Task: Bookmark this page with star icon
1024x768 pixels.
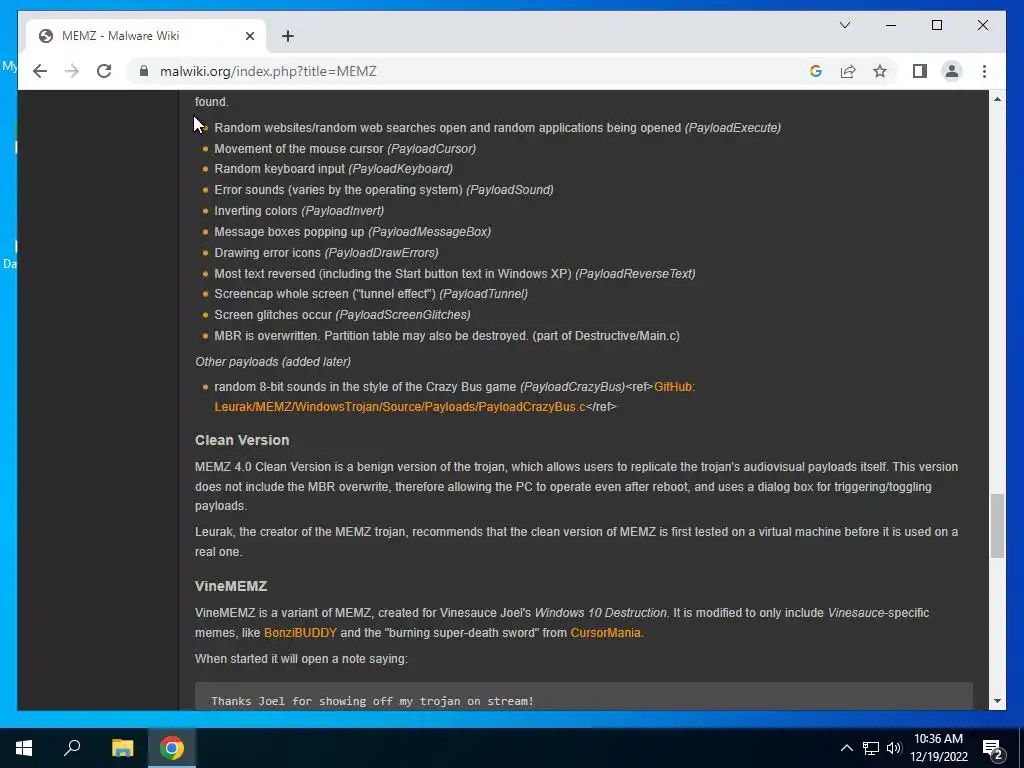Action: [x=880, y=71]
